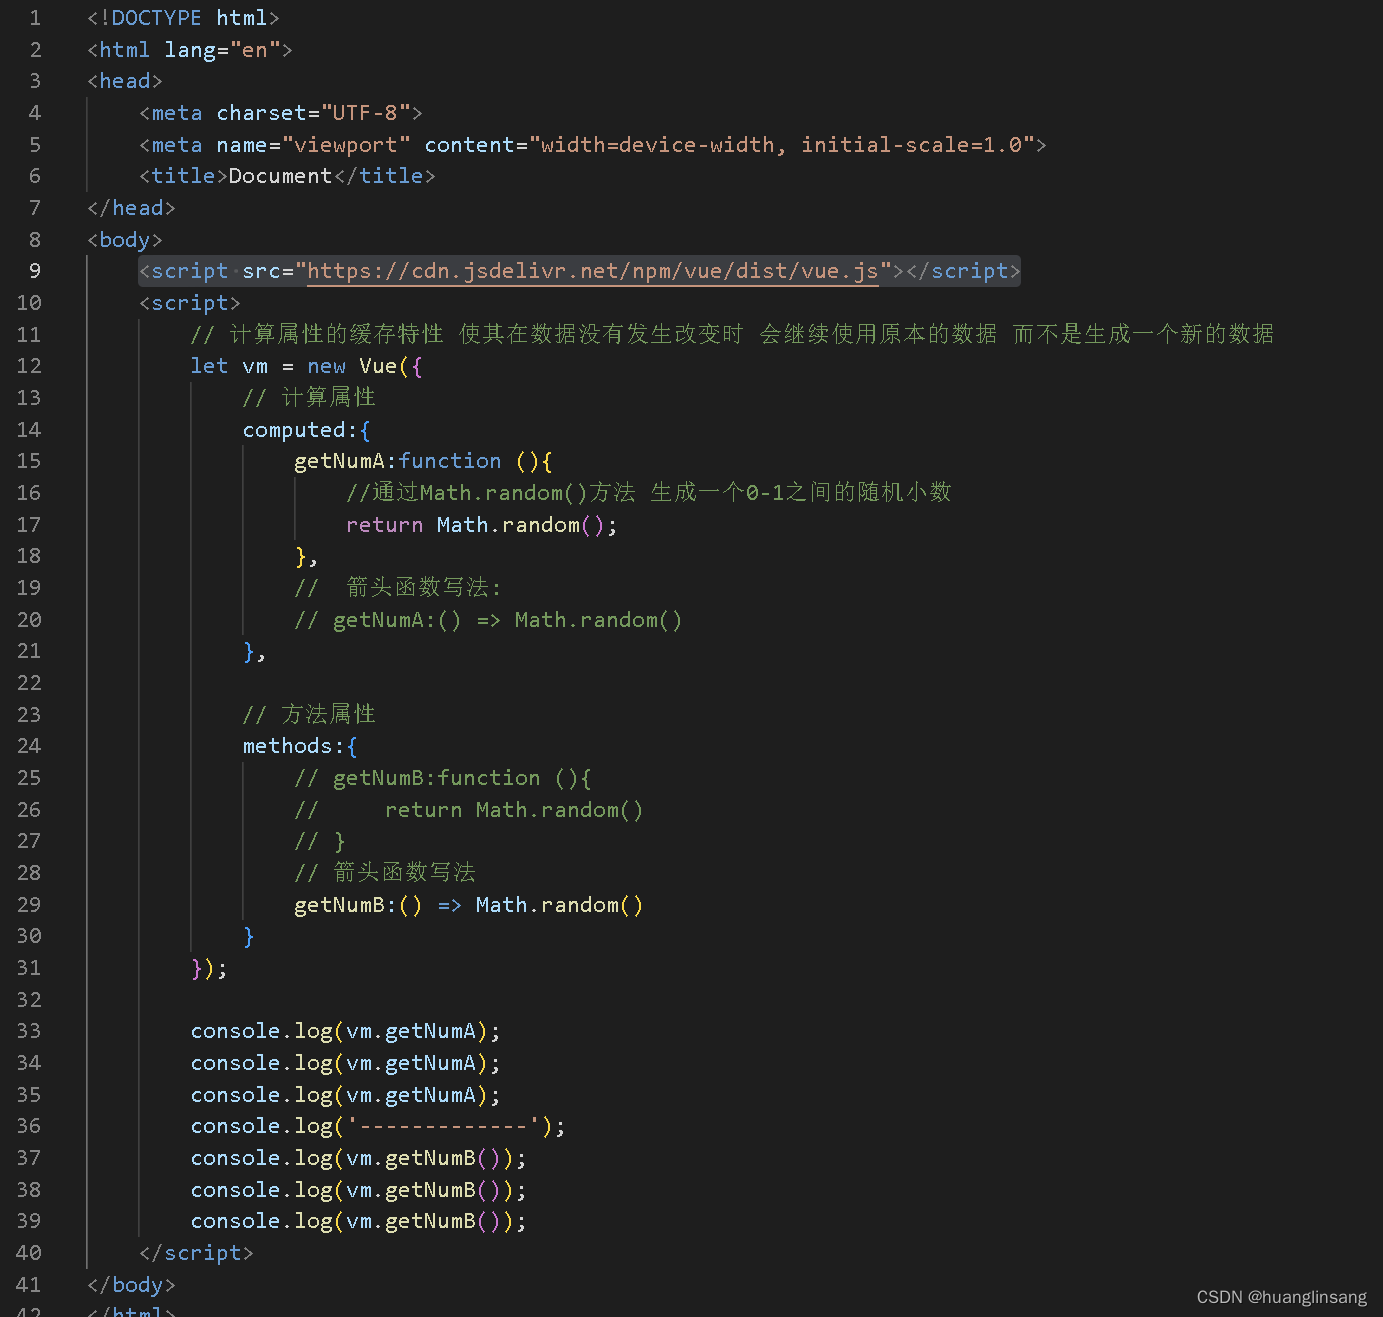1383x1317 pixels.
Task: Place cursor on 'methods:{' line
Action: (x=300, y=746)
